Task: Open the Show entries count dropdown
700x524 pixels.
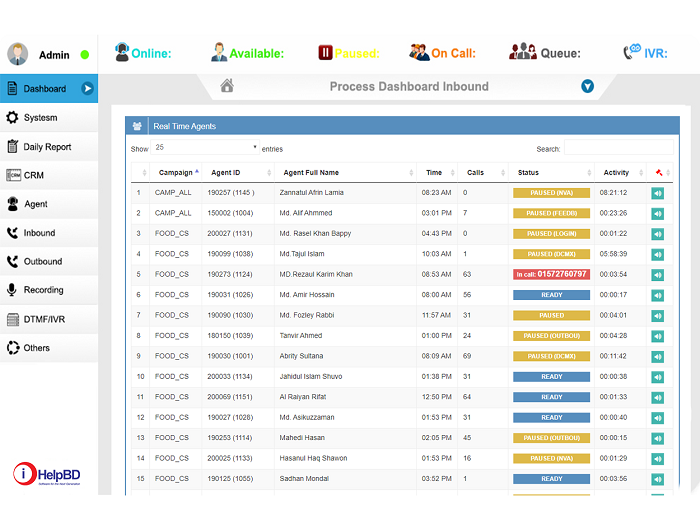Action: (206, 148)
